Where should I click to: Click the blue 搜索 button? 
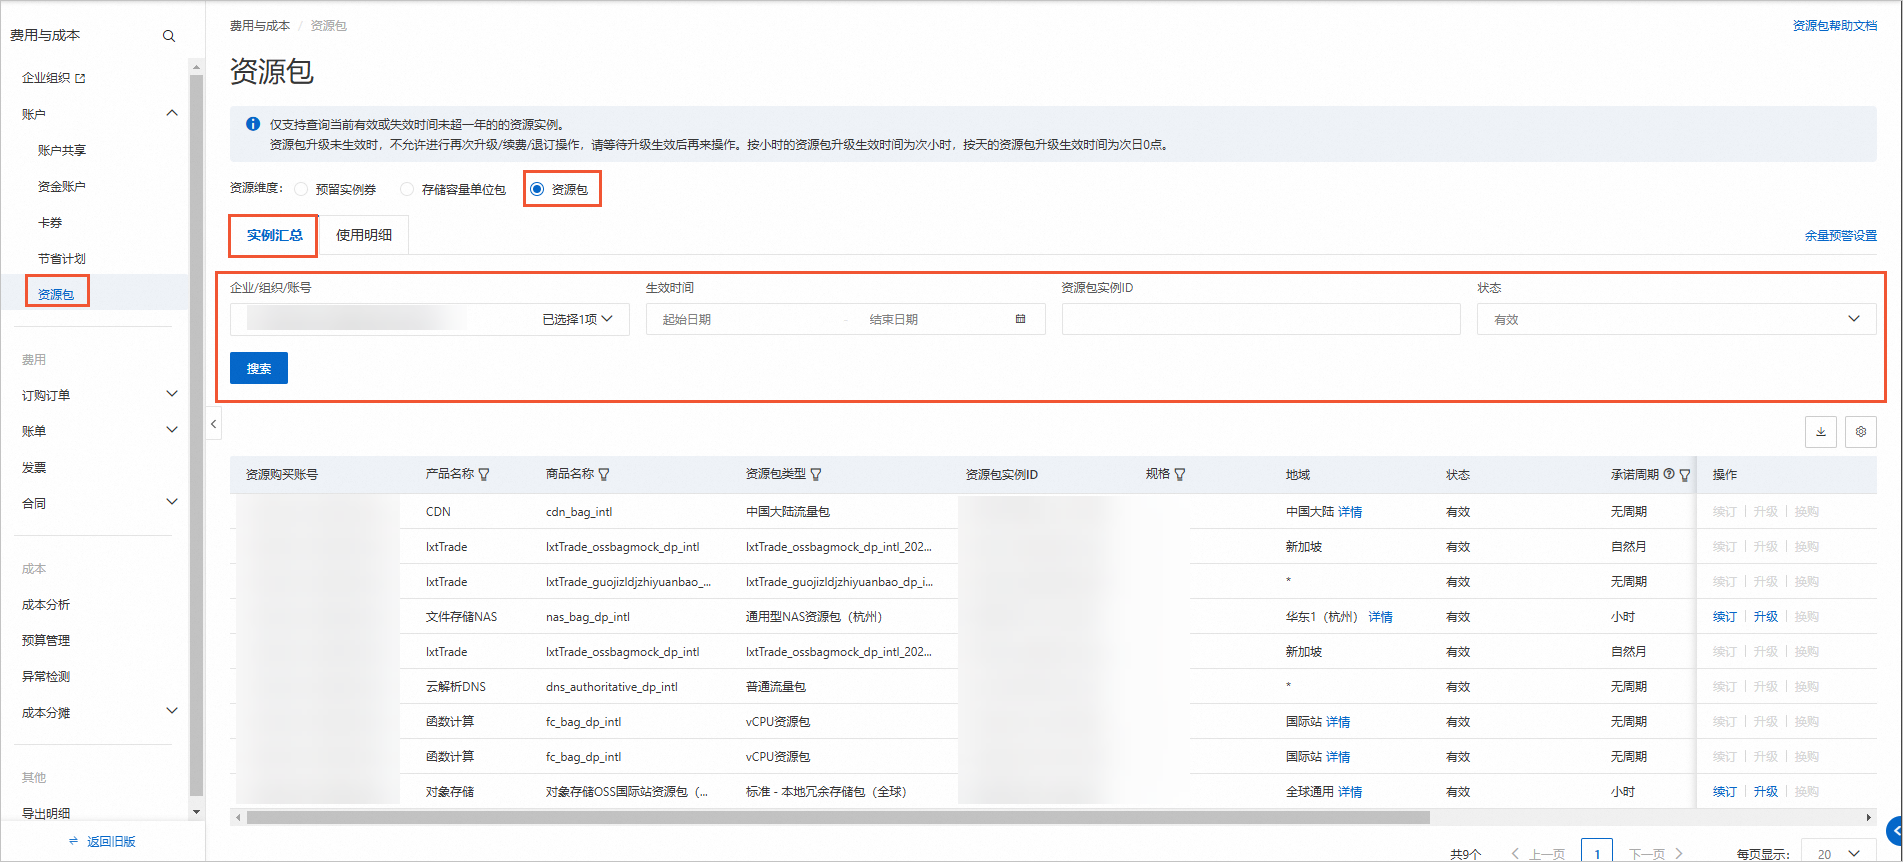pos(259,368)
